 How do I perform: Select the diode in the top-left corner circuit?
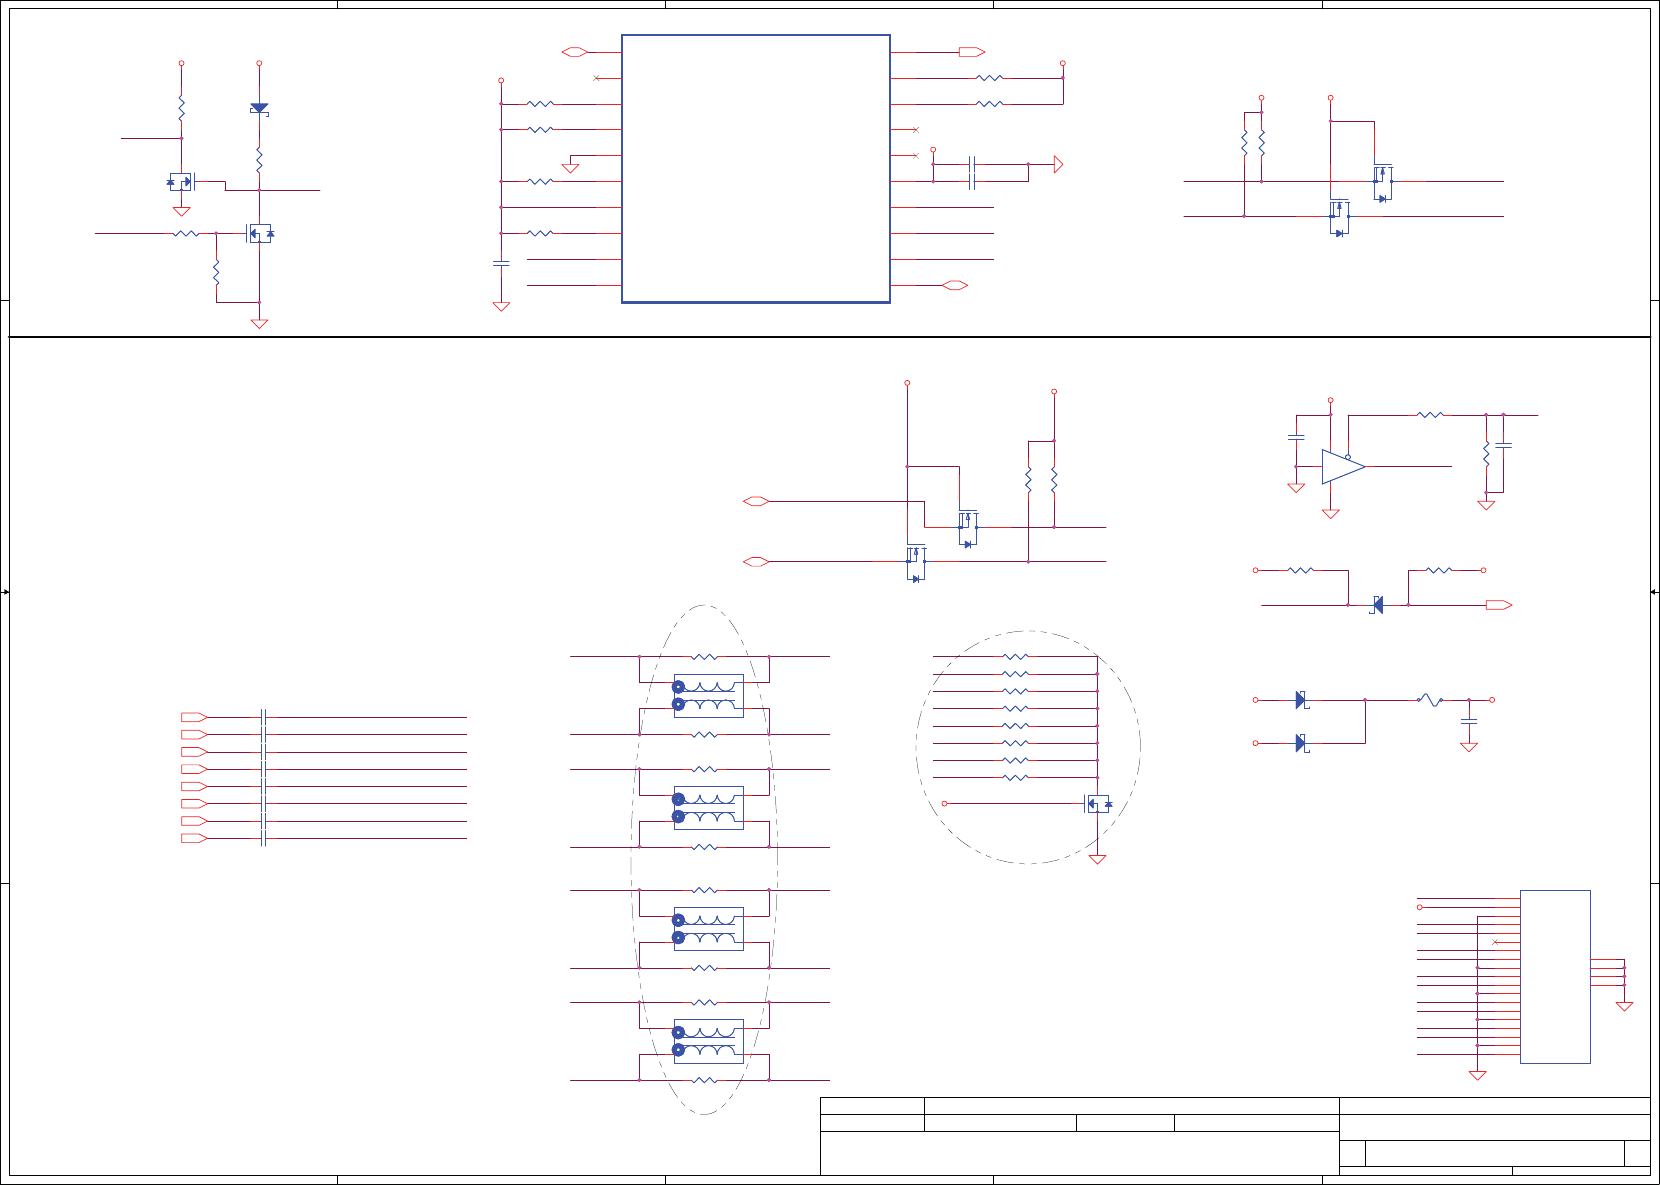(259, 108)
